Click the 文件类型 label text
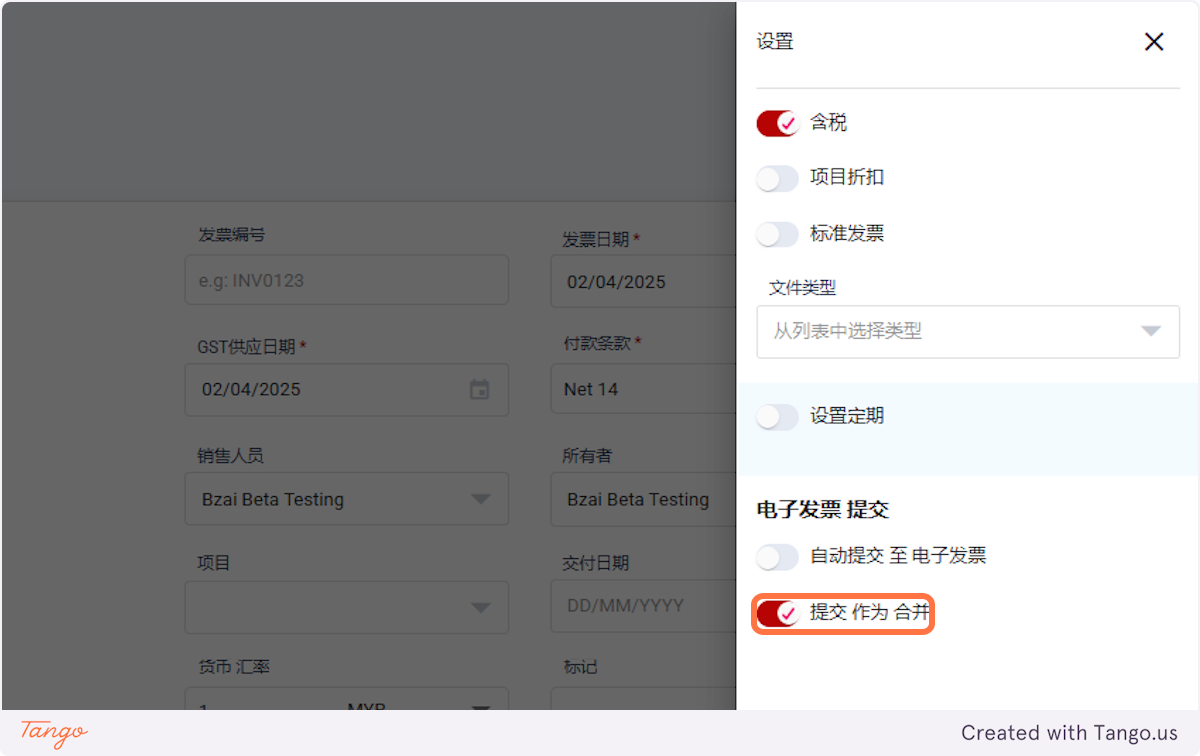The height and width of the screenshot is (756, 1200). (x=802, y=288)
